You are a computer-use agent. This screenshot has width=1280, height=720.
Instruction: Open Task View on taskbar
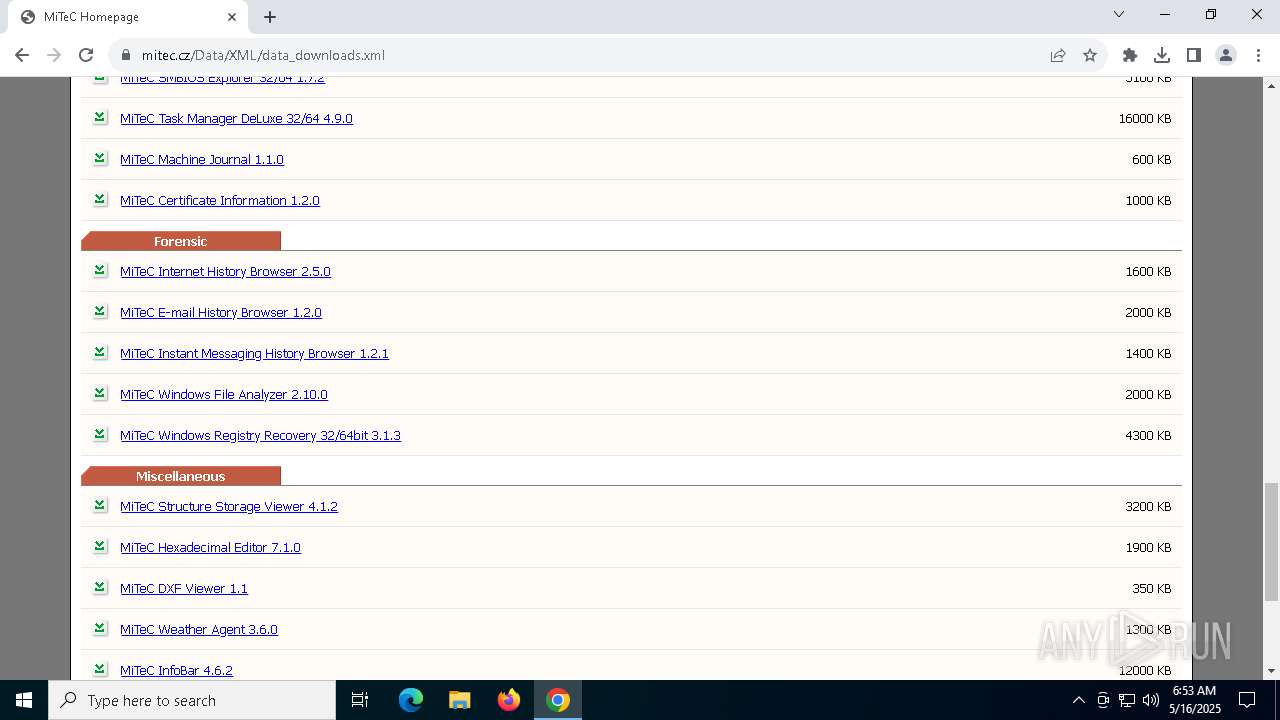360,700
